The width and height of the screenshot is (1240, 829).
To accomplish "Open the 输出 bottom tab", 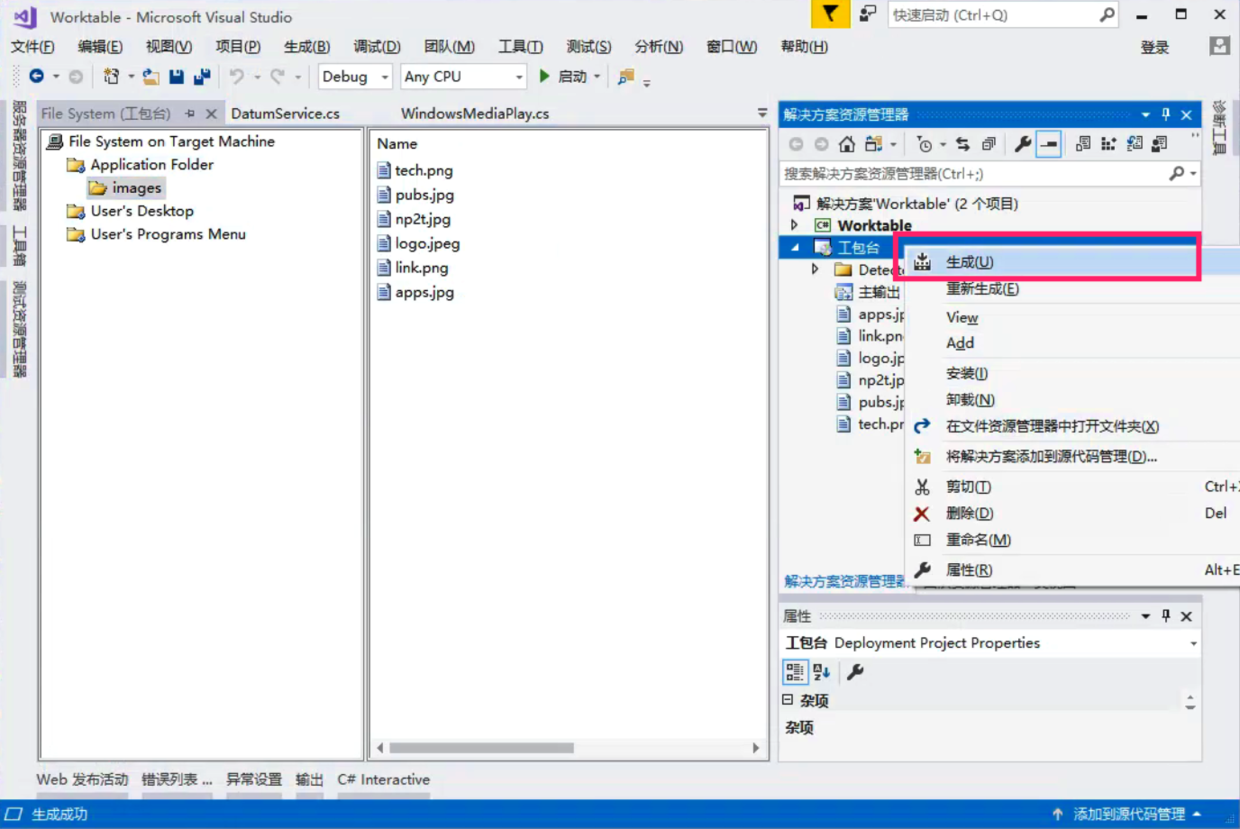I will point(310,779).
